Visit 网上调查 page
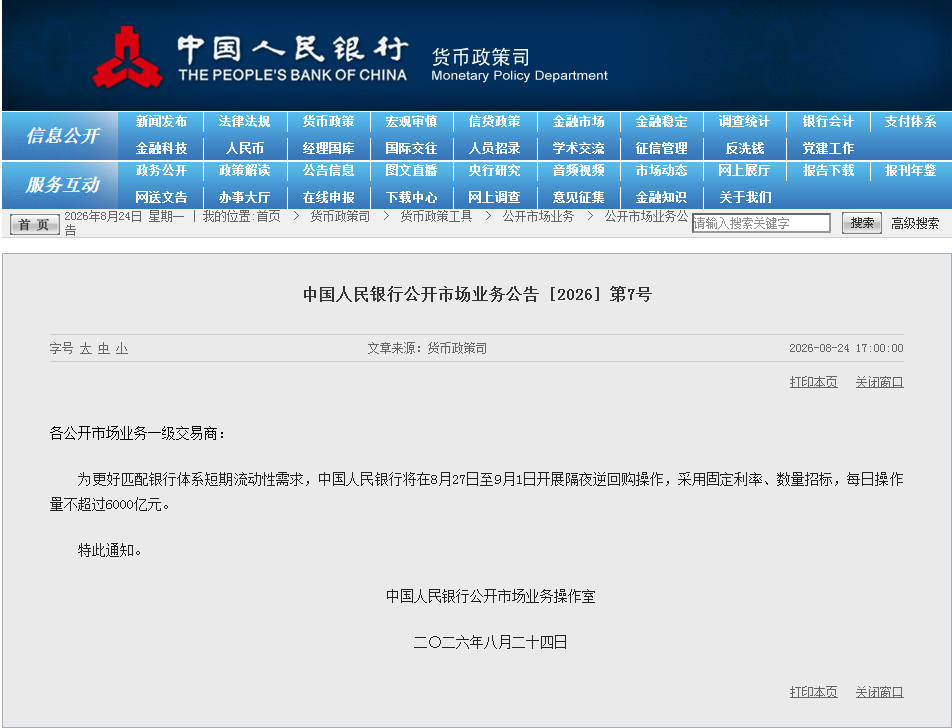952x728 pixels. [494, 197]
